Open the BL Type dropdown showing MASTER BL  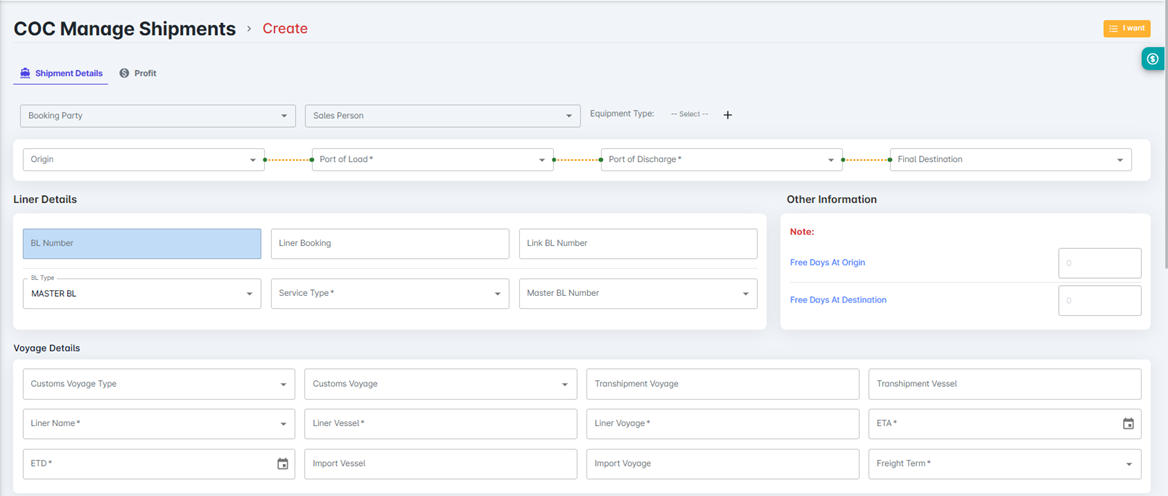pyautogui.click(x=141, y=294)
